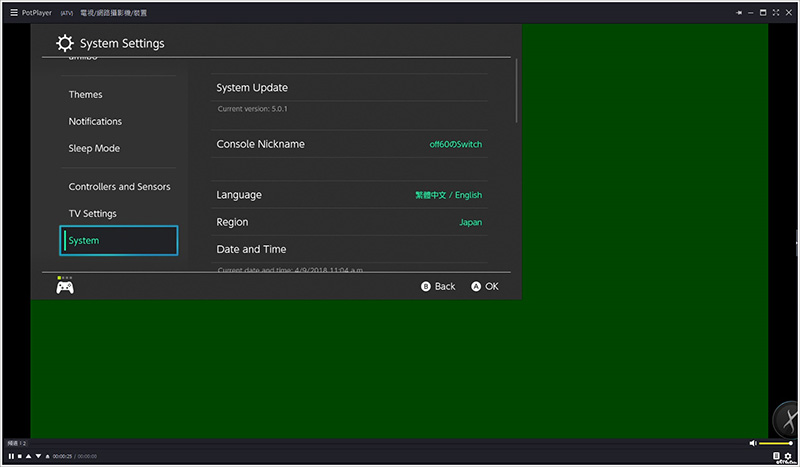Open the player settings gear icon
The width and height of the screenshot is (800, 467).
788,456
